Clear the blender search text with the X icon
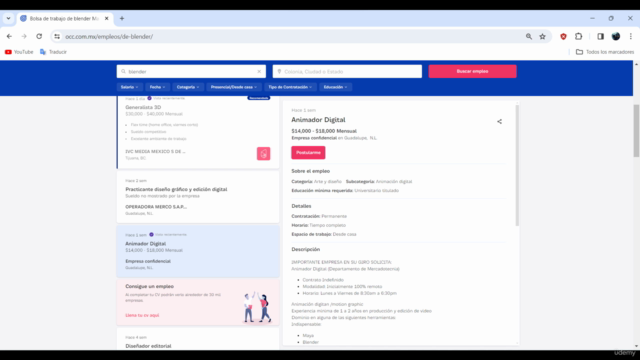This screenshot has height=360, width=640. point(259,71)
